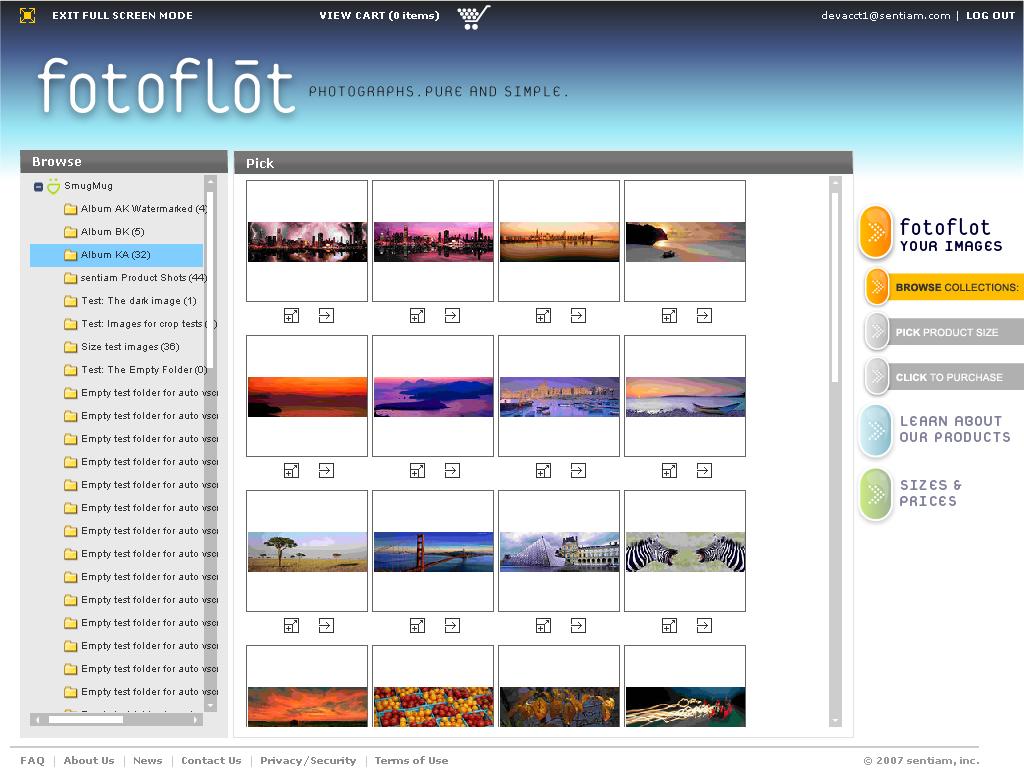This screenshot has height=768, width=1024.
Task: Enlarge the red sunset sea photo
Action: [291, 471]
